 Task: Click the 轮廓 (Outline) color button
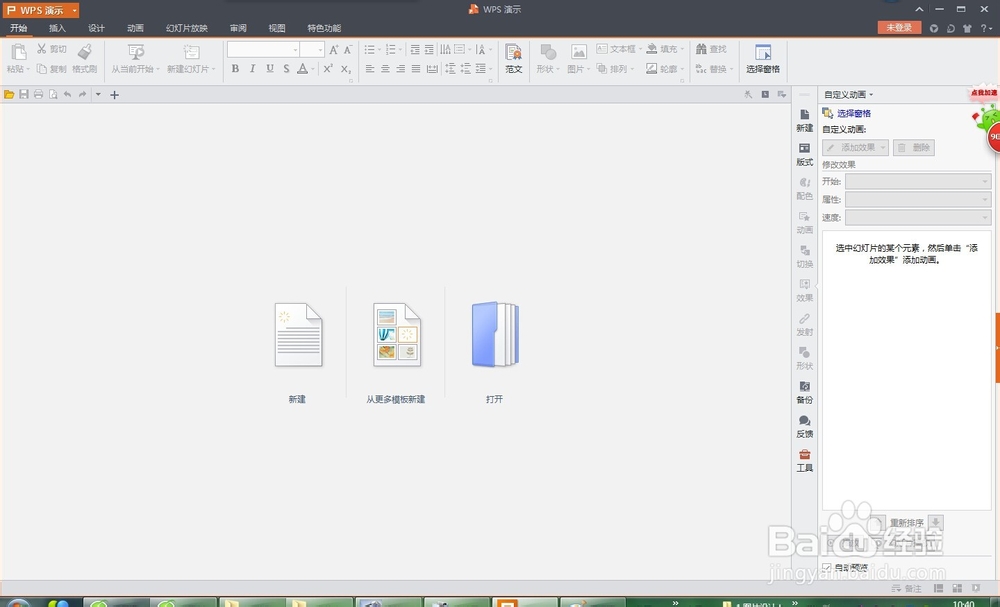(x=664, y=69)
